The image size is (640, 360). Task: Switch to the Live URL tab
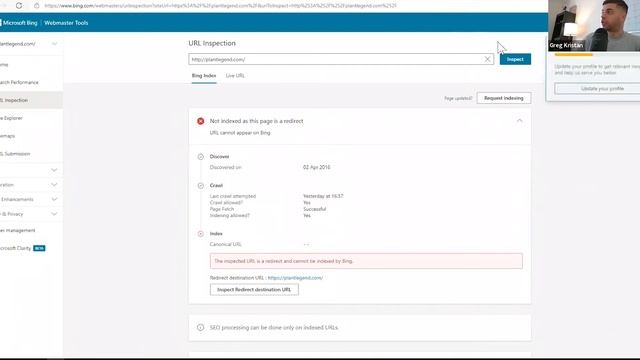point(235,76)
